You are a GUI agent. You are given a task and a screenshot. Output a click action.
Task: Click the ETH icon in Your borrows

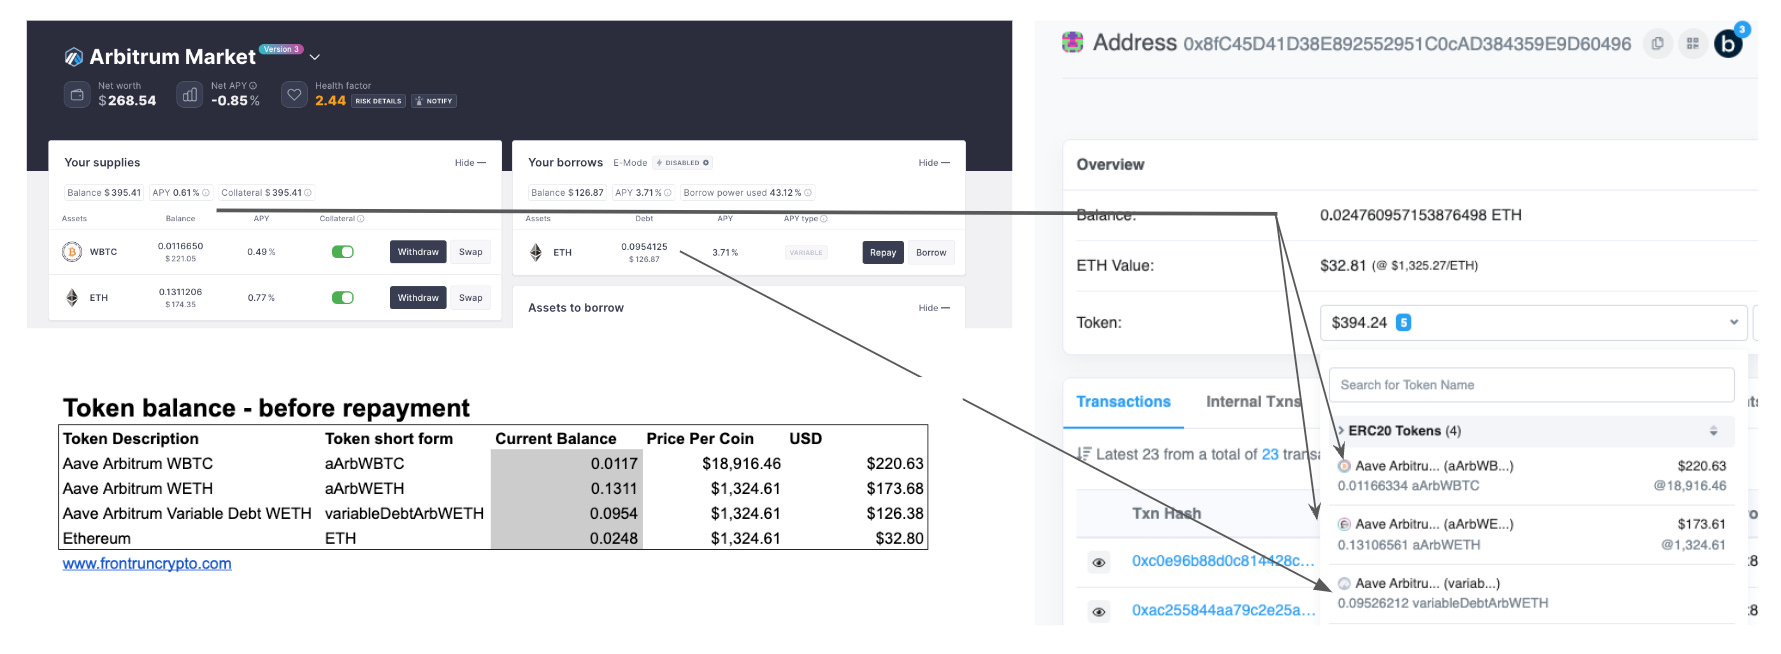pyautogui.click(x=536, y=253)
